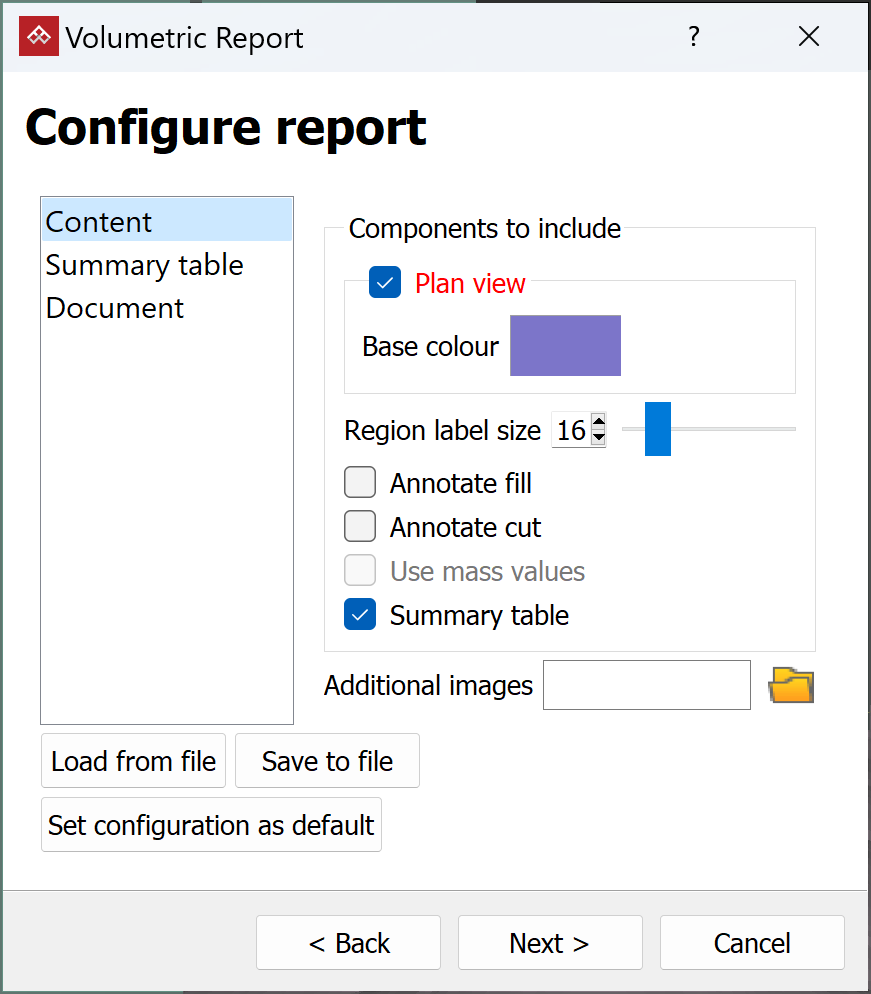Viewport: 871px width, 994px height.
Task: Click the Save to file button
Action: [327, 762]
